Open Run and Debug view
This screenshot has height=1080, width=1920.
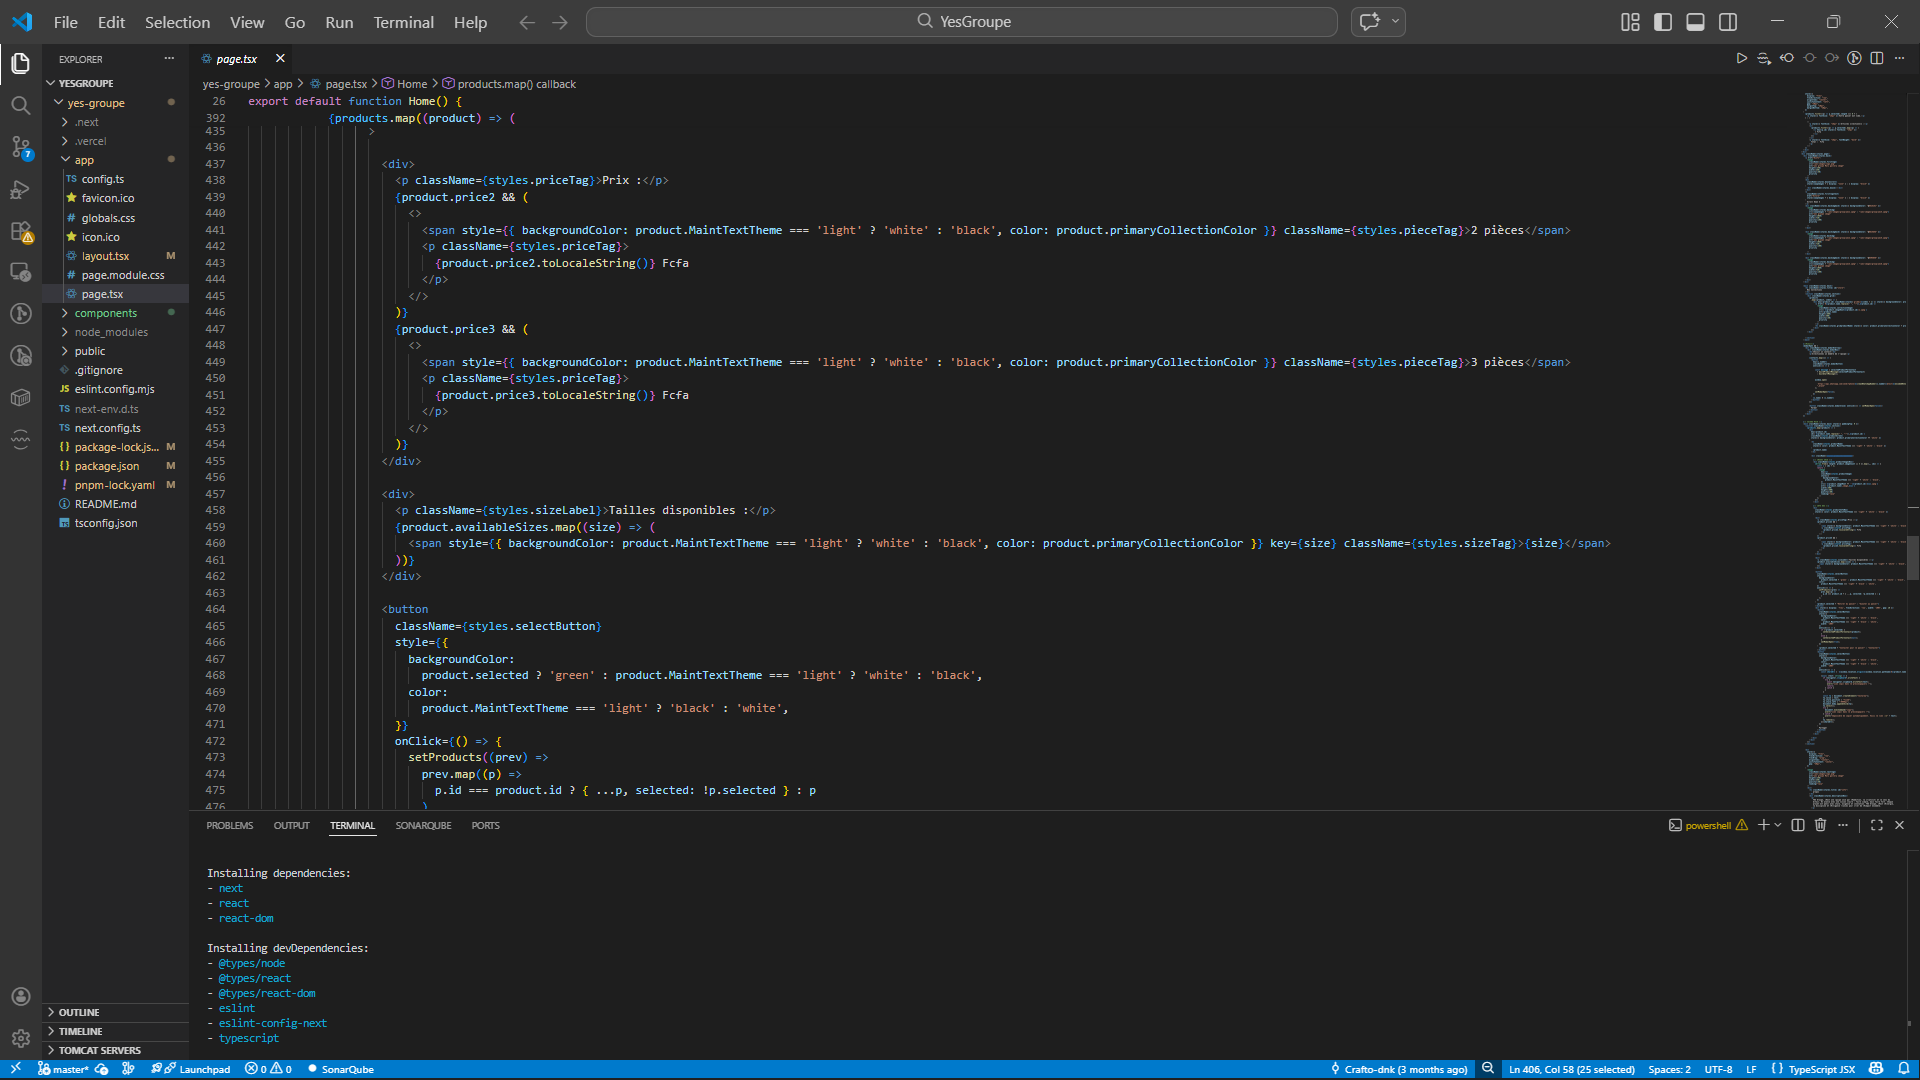click(x=20, y=190)
